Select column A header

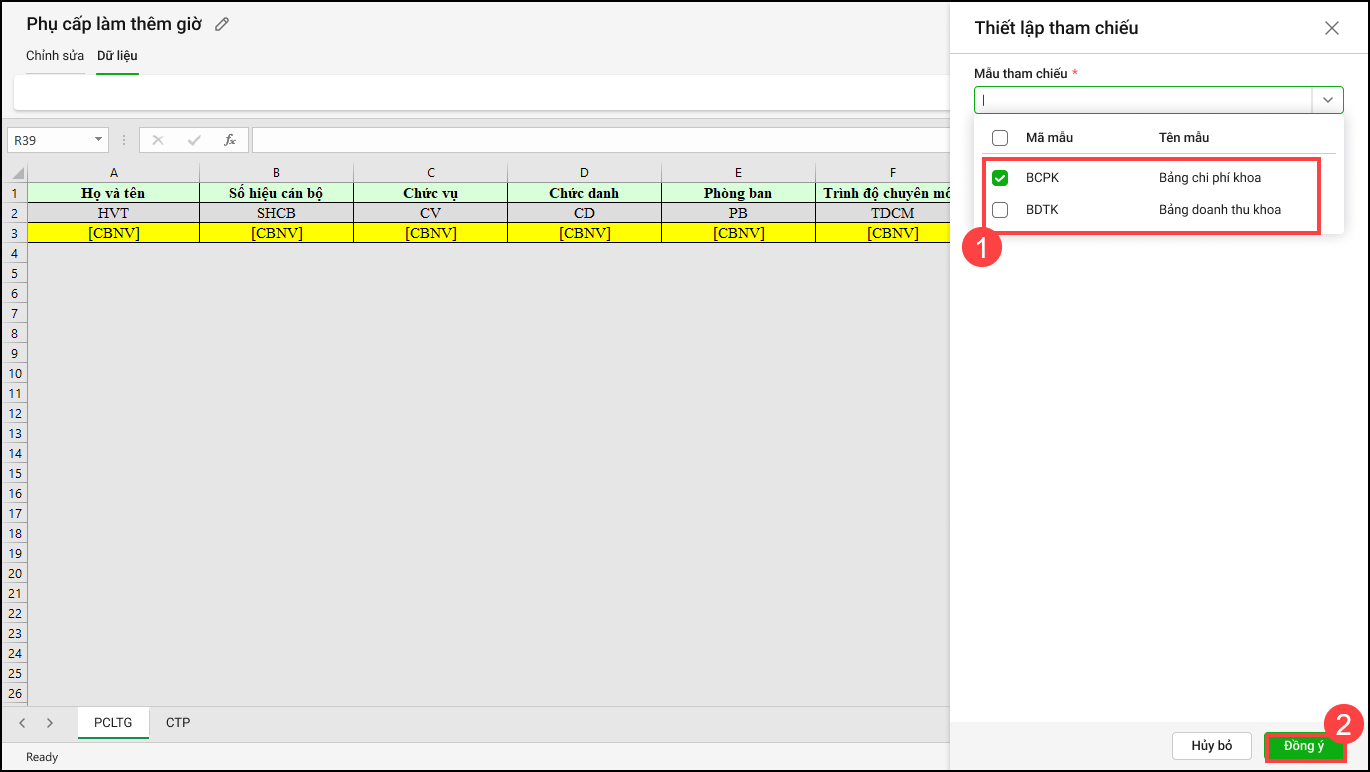pos(114,173)
